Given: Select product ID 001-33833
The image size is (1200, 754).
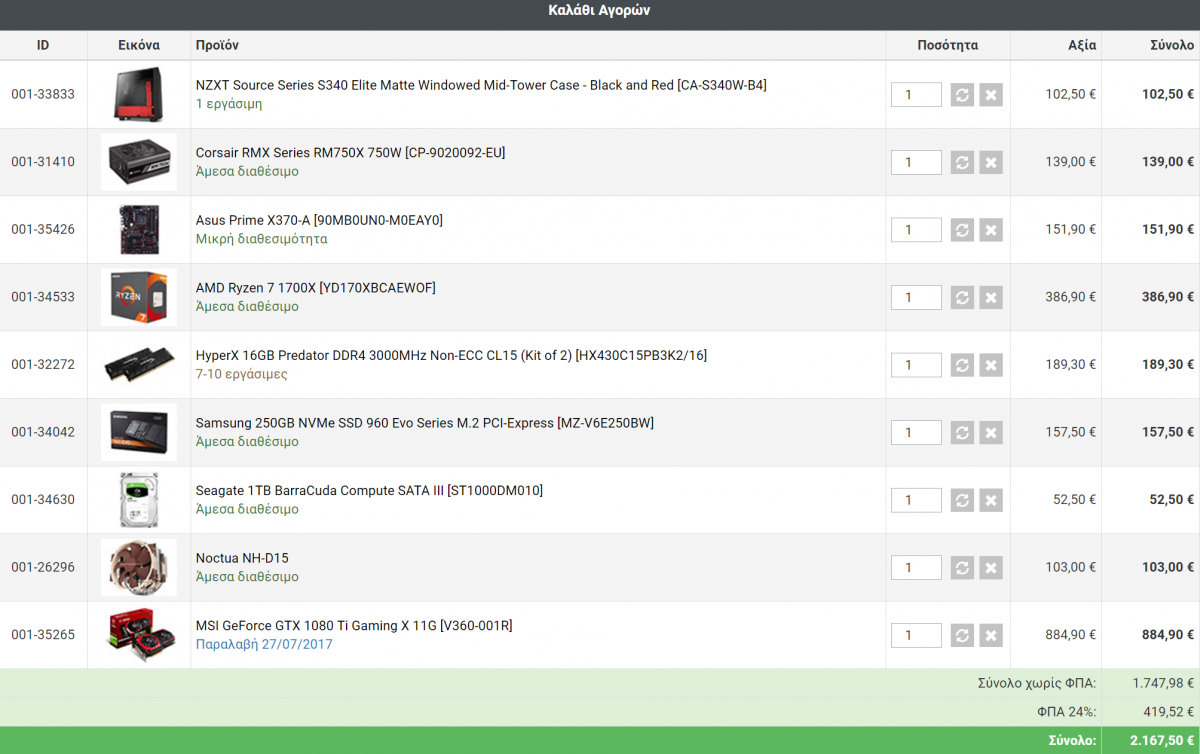Looking at the screenshot, I should [43, 94].
